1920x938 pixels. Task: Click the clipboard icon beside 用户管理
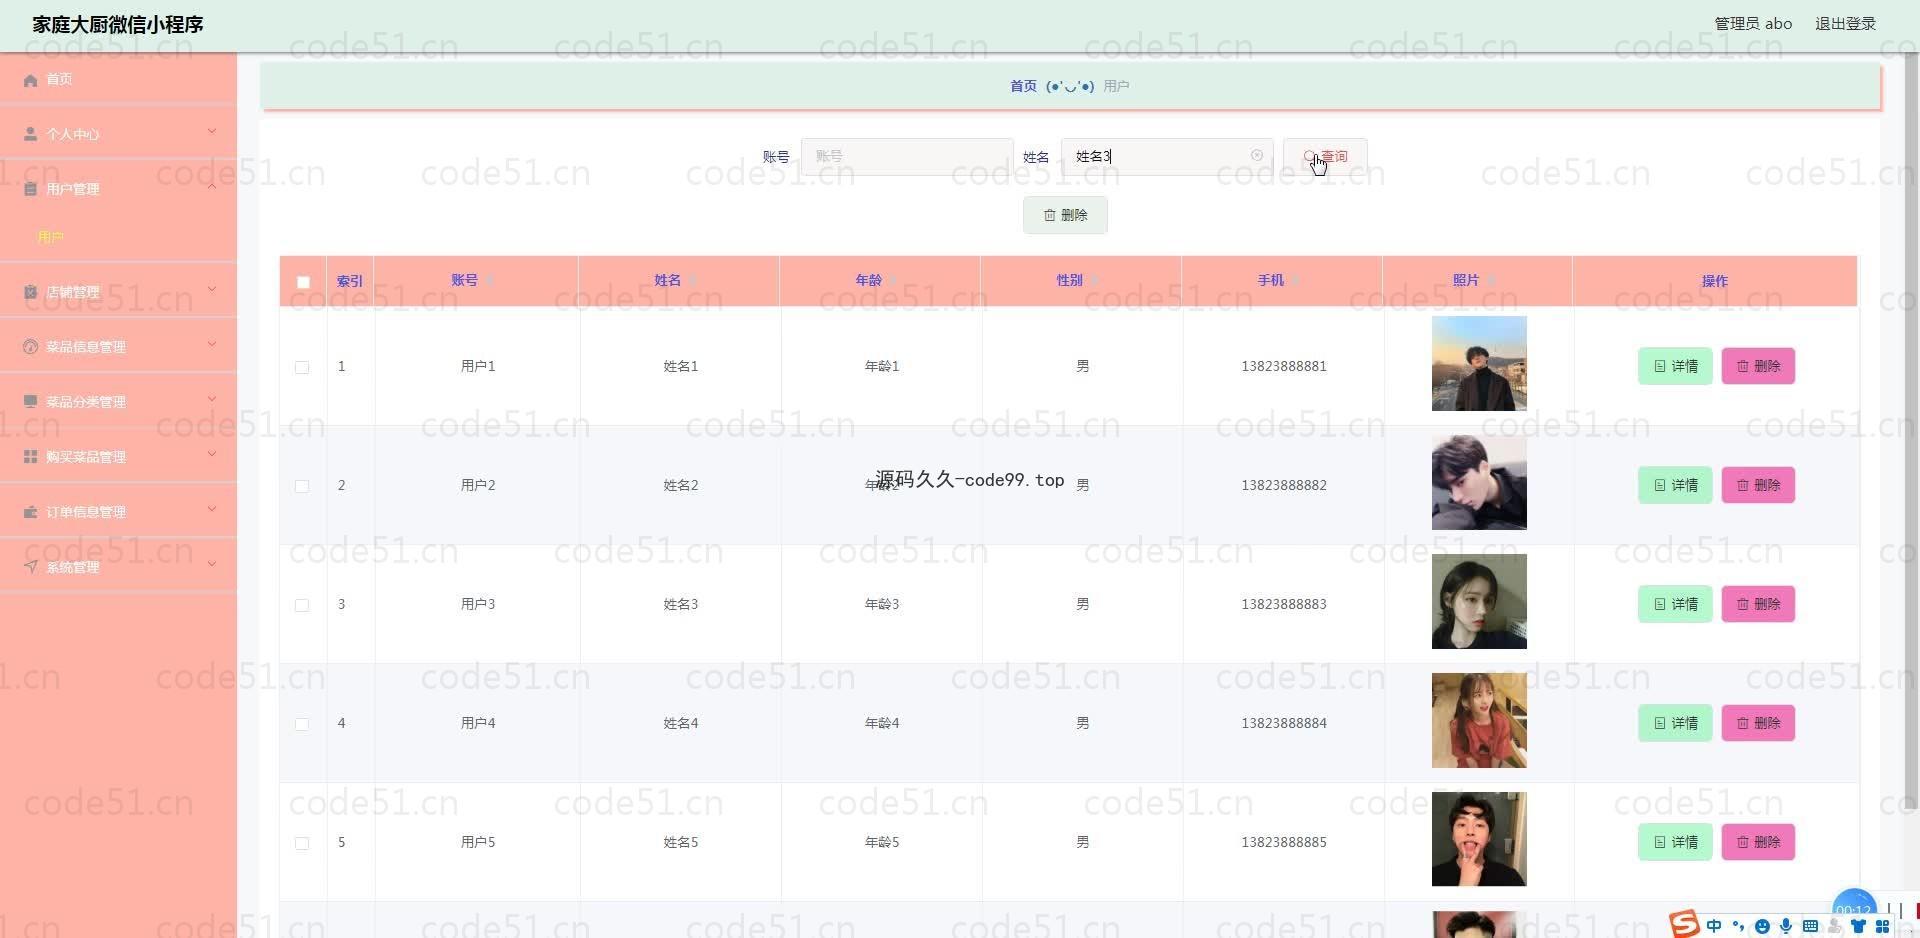pos(30,189)
